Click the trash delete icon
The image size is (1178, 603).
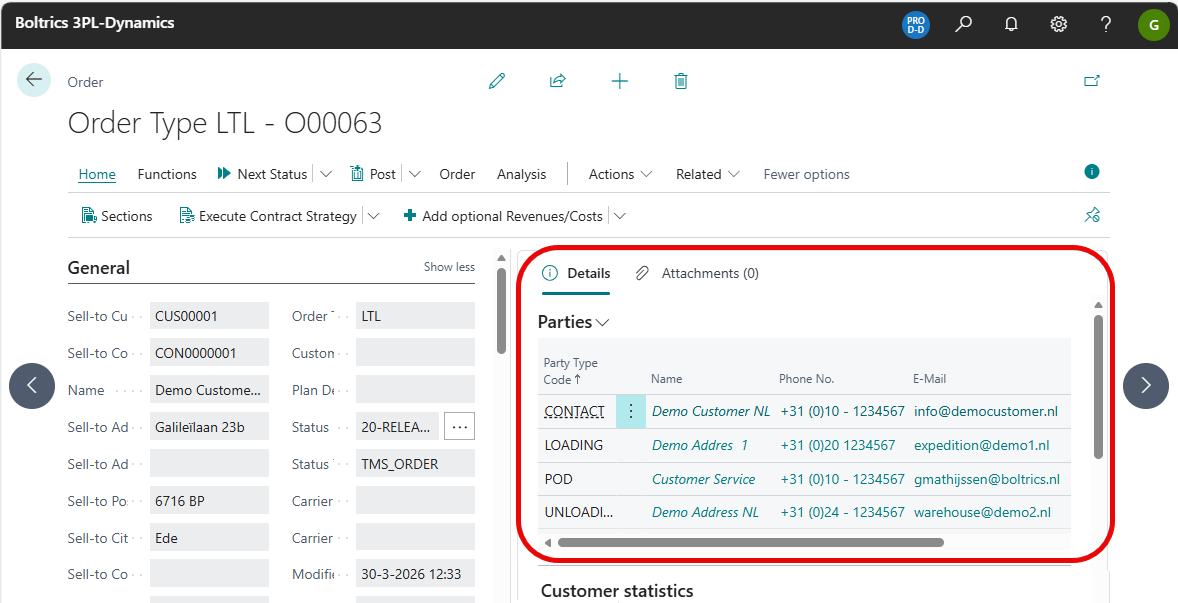pyautogui.click(x=681, y=81)
